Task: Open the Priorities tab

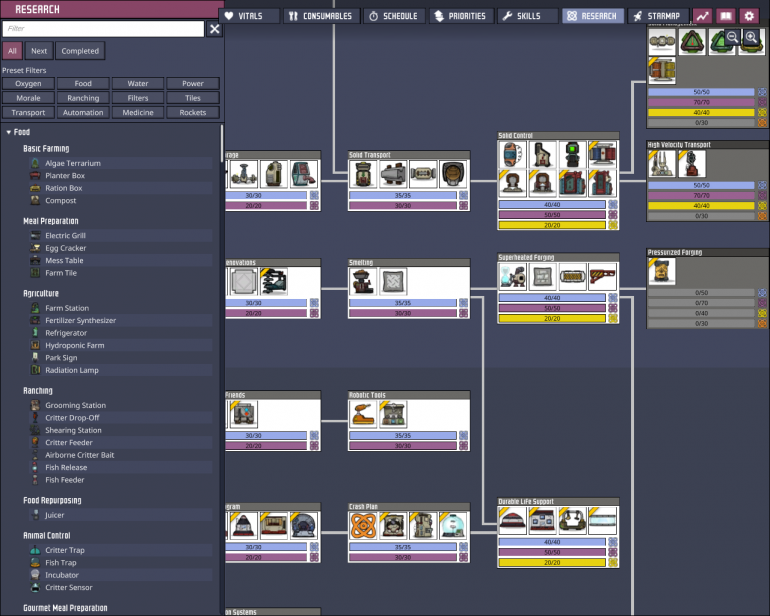Action: (461, 16)
